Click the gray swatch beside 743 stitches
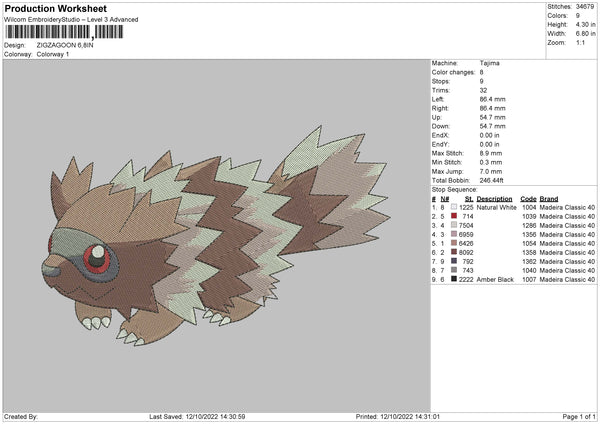The image size is (600, 424). pyautogui.click(x=454, y=270)
